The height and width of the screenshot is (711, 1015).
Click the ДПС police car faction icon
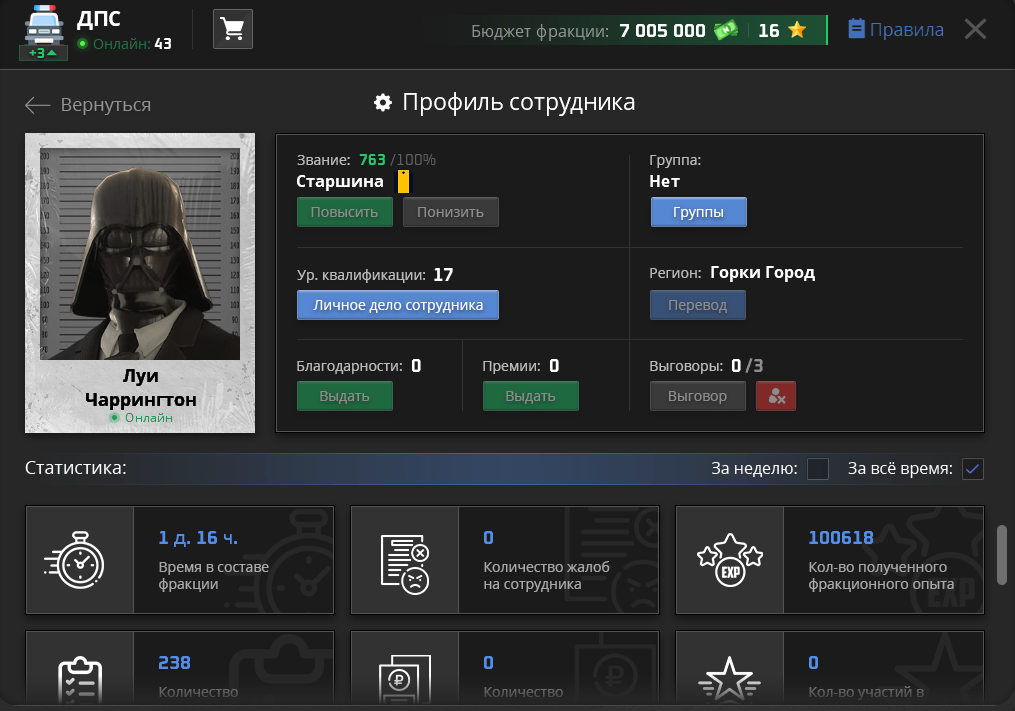[42, 31]
